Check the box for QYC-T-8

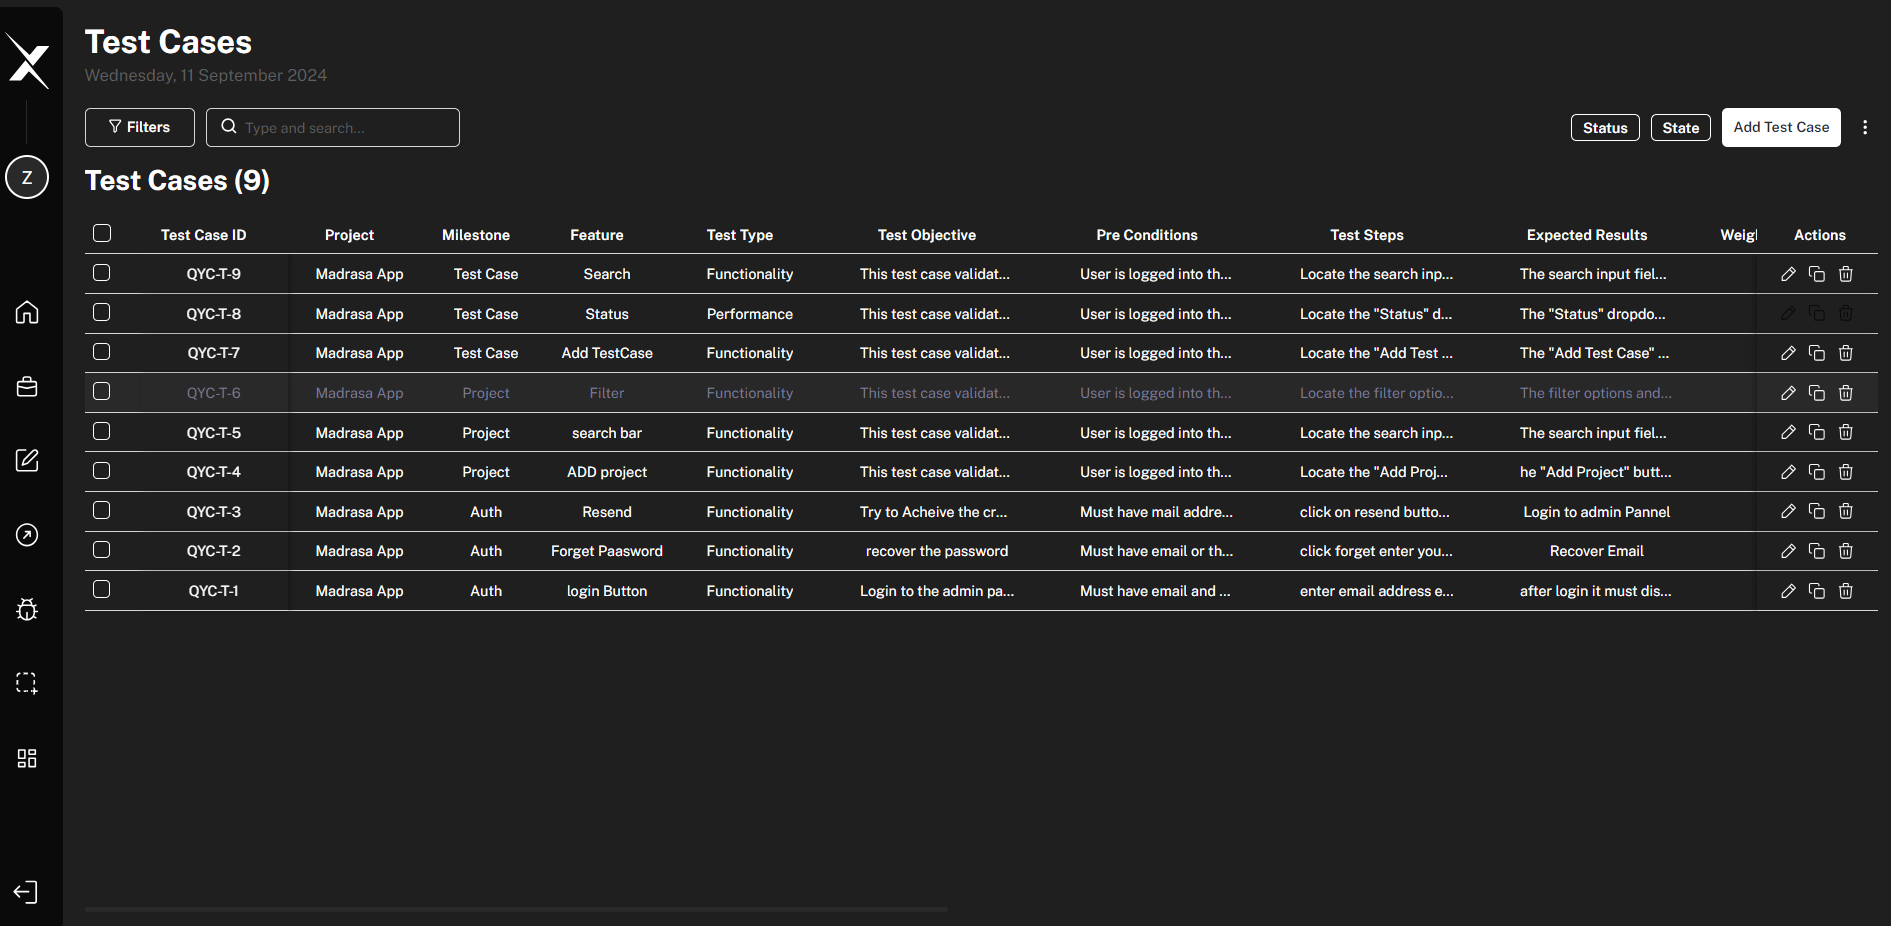click(x=102, y=312)
